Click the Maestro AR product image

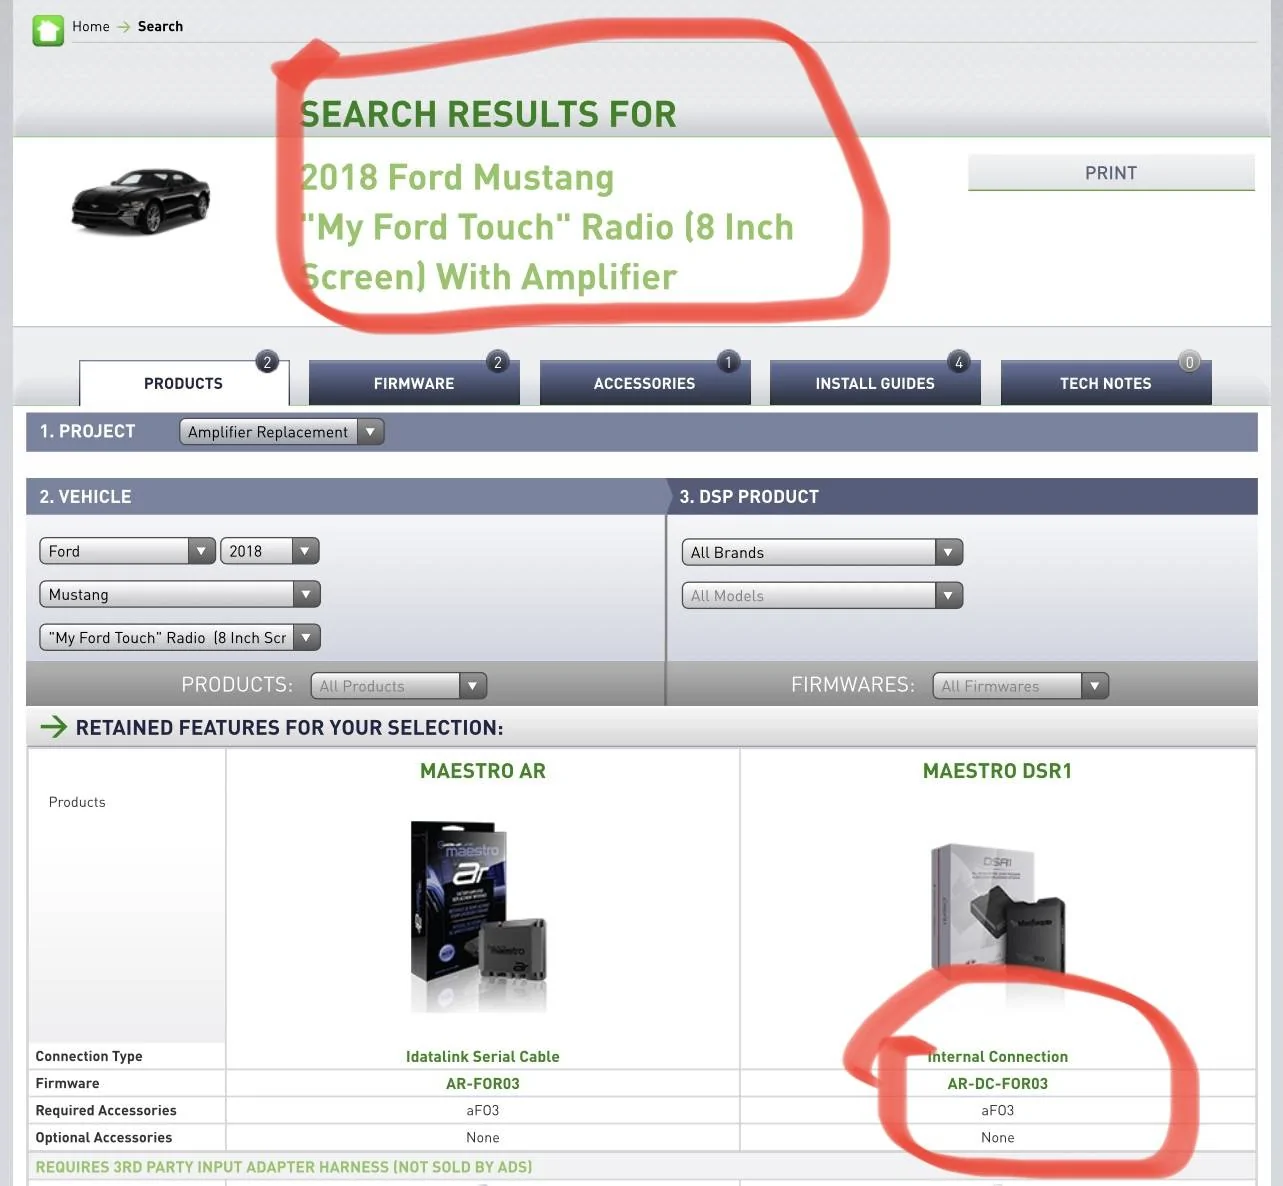(x=479, y=916)
